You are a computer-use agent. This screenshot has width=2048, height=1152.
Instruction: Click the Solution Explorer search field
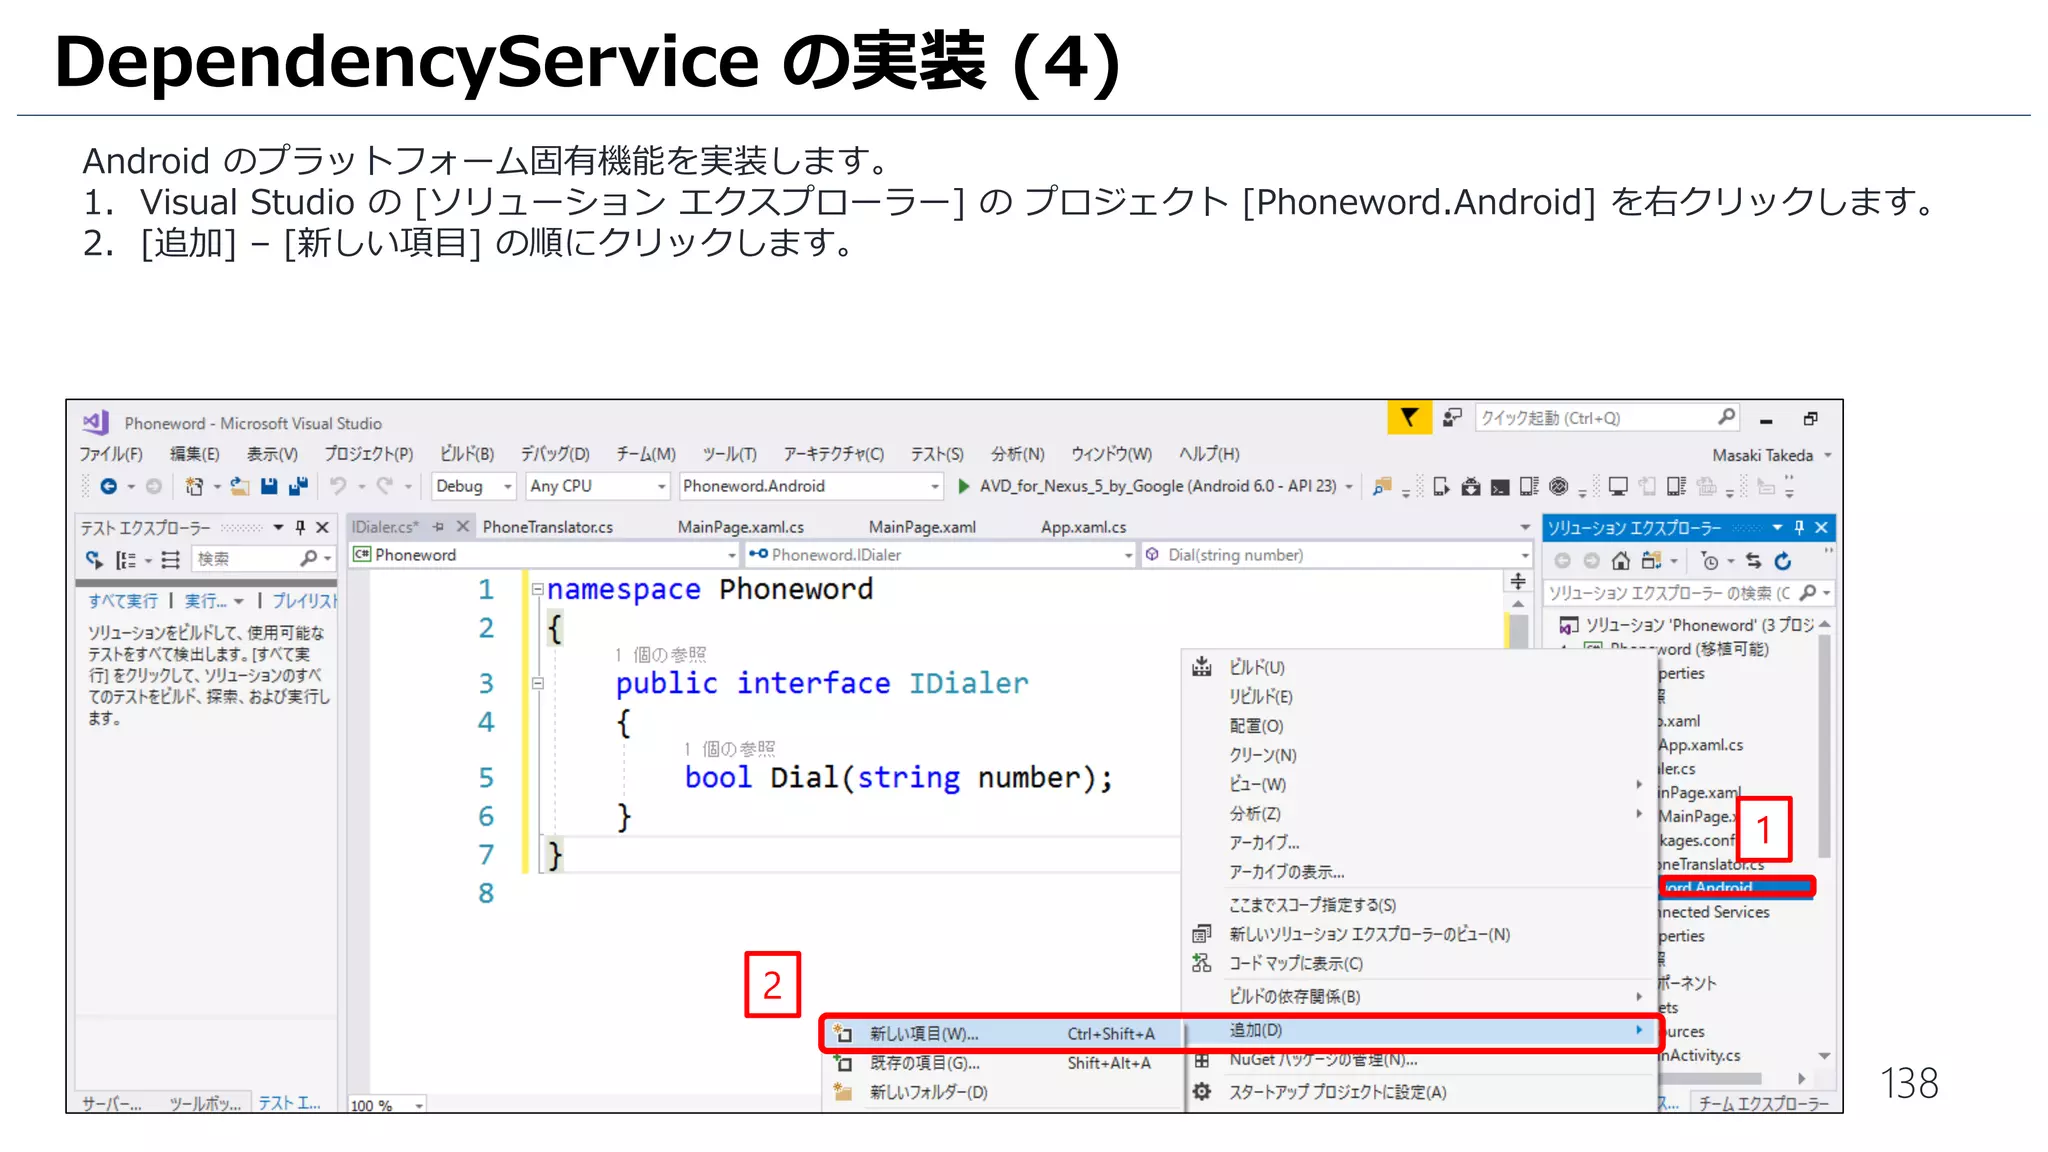coord(1690,593)
